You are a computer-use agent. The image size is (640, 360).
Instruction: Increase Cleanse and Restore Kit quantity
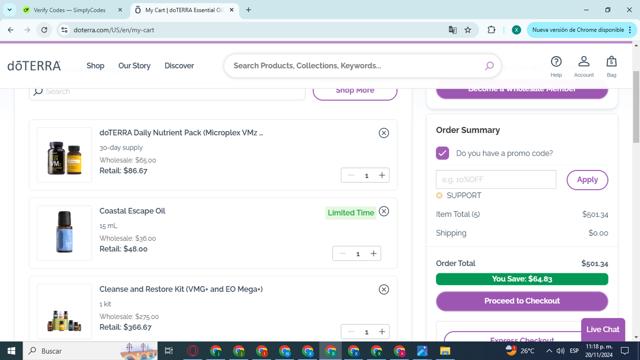click(x=382, y=331)
